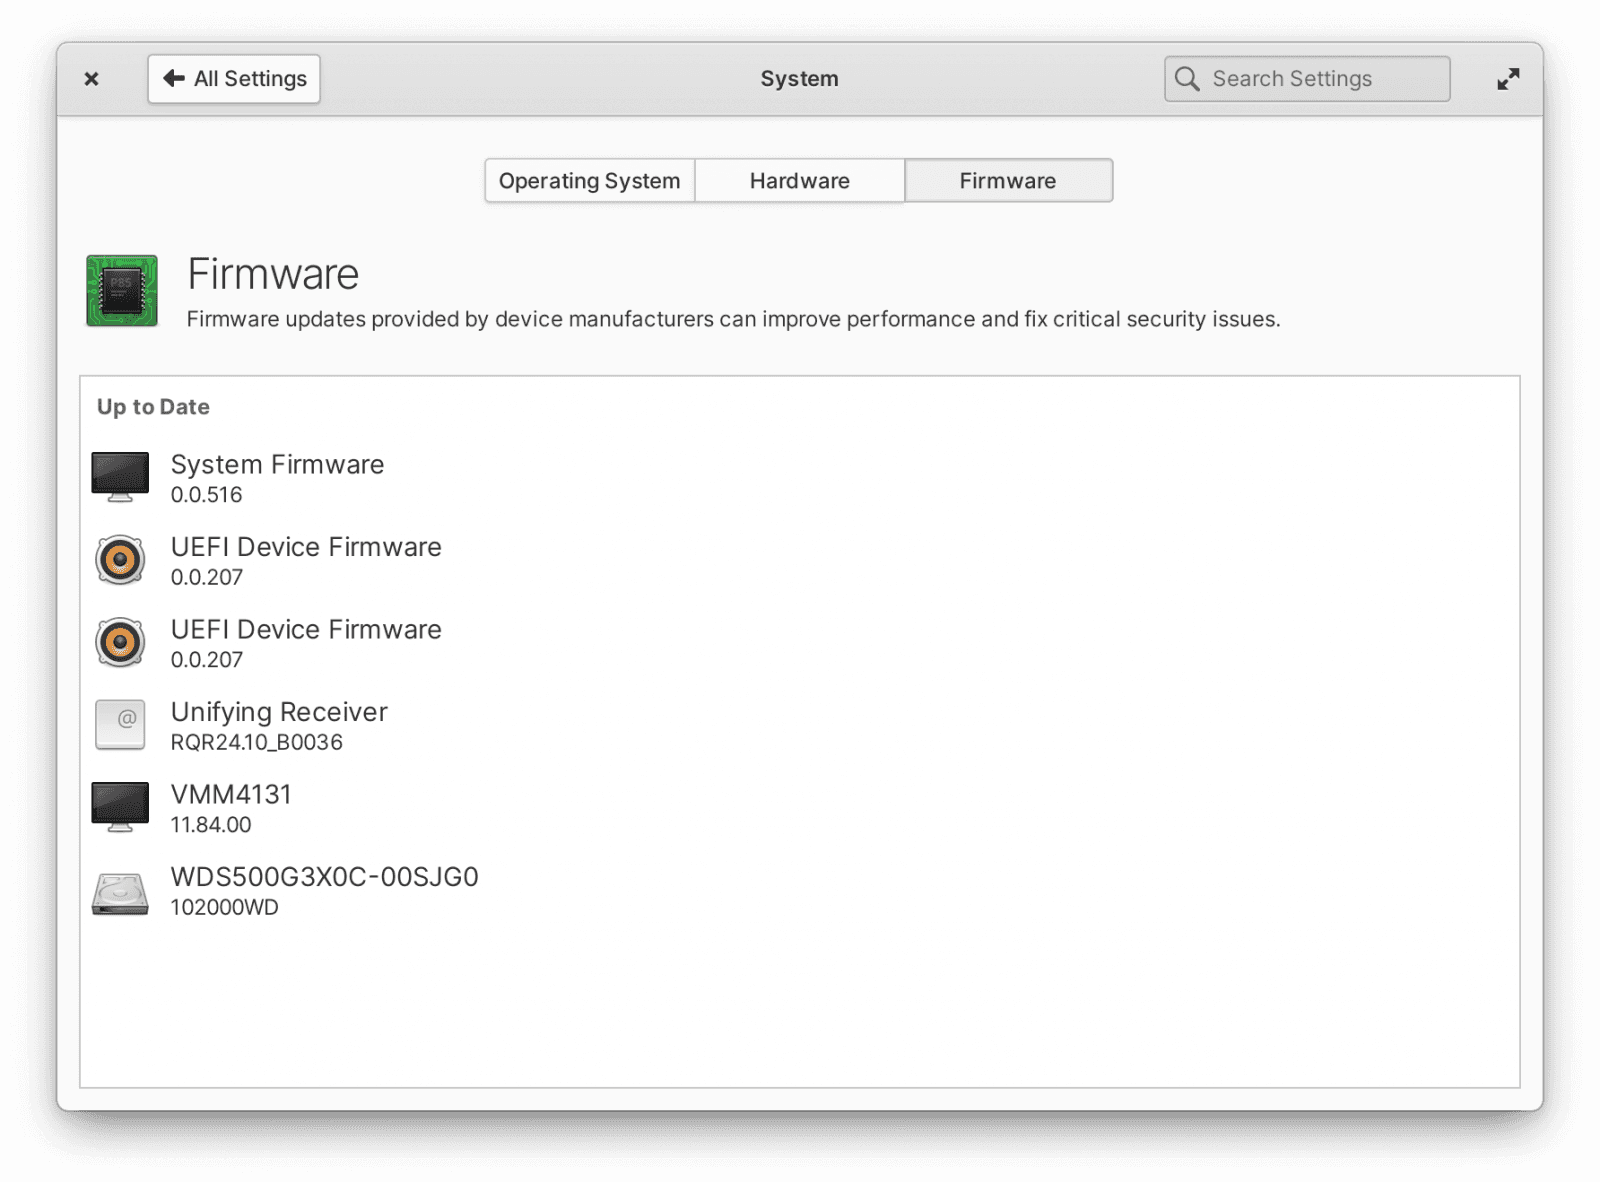
Task: Click the Unifying Receiver icon
Action: 119,724
